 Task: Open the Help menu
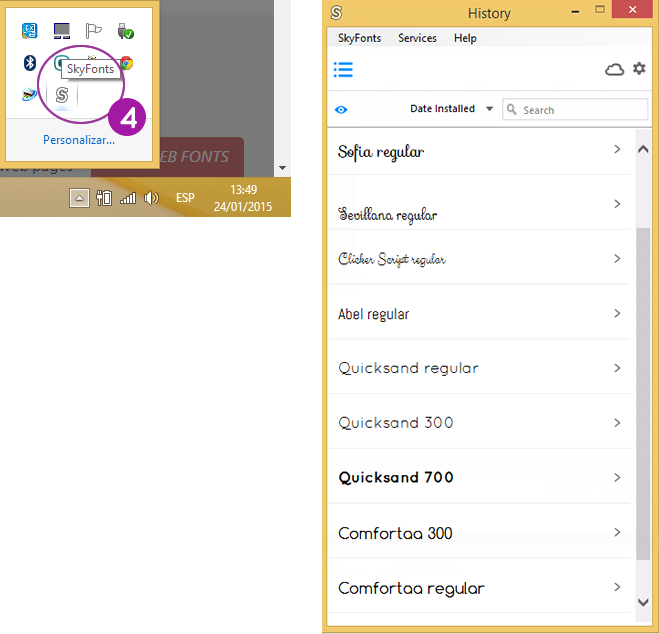tap(465, 38)
